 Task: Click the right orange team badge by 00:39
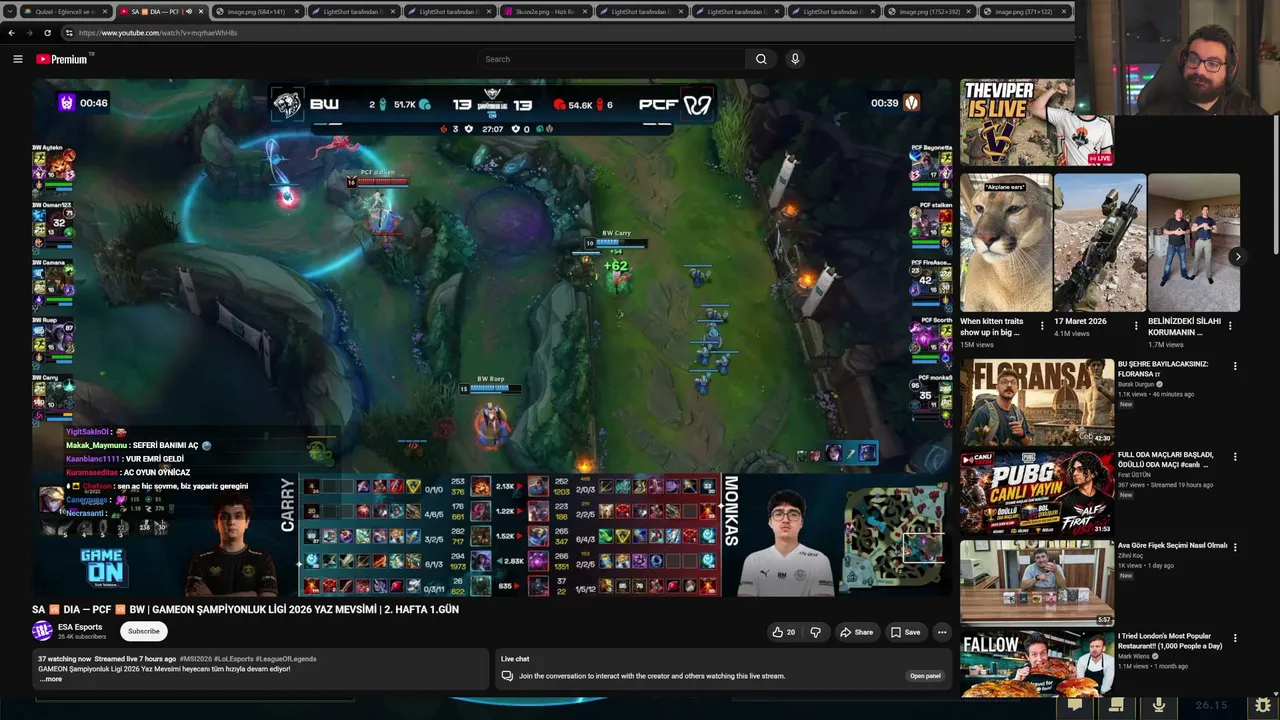911,102
